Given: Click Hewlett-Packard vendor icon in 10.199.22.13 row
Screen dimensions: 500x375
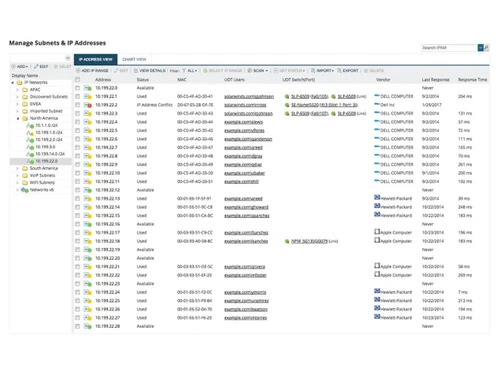Looking at the screenshot, I should [377, 198].
